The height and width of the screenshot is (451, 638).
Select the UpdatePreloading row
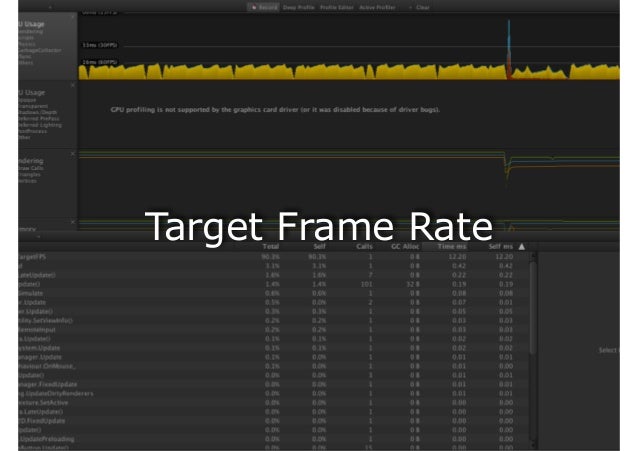(273, 439)
